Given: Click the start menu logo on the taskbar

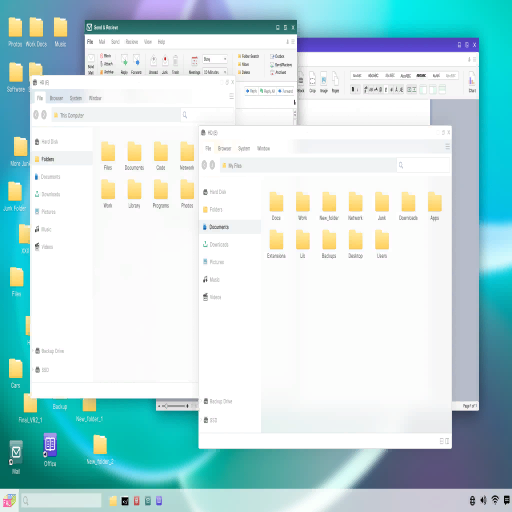Looking at the screenshot, I should click(x=9, y=500).
